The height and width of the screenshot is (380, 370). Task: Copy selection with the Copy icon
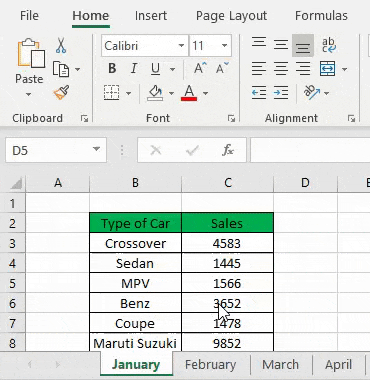pyautogui.click(x=61, y=69)
